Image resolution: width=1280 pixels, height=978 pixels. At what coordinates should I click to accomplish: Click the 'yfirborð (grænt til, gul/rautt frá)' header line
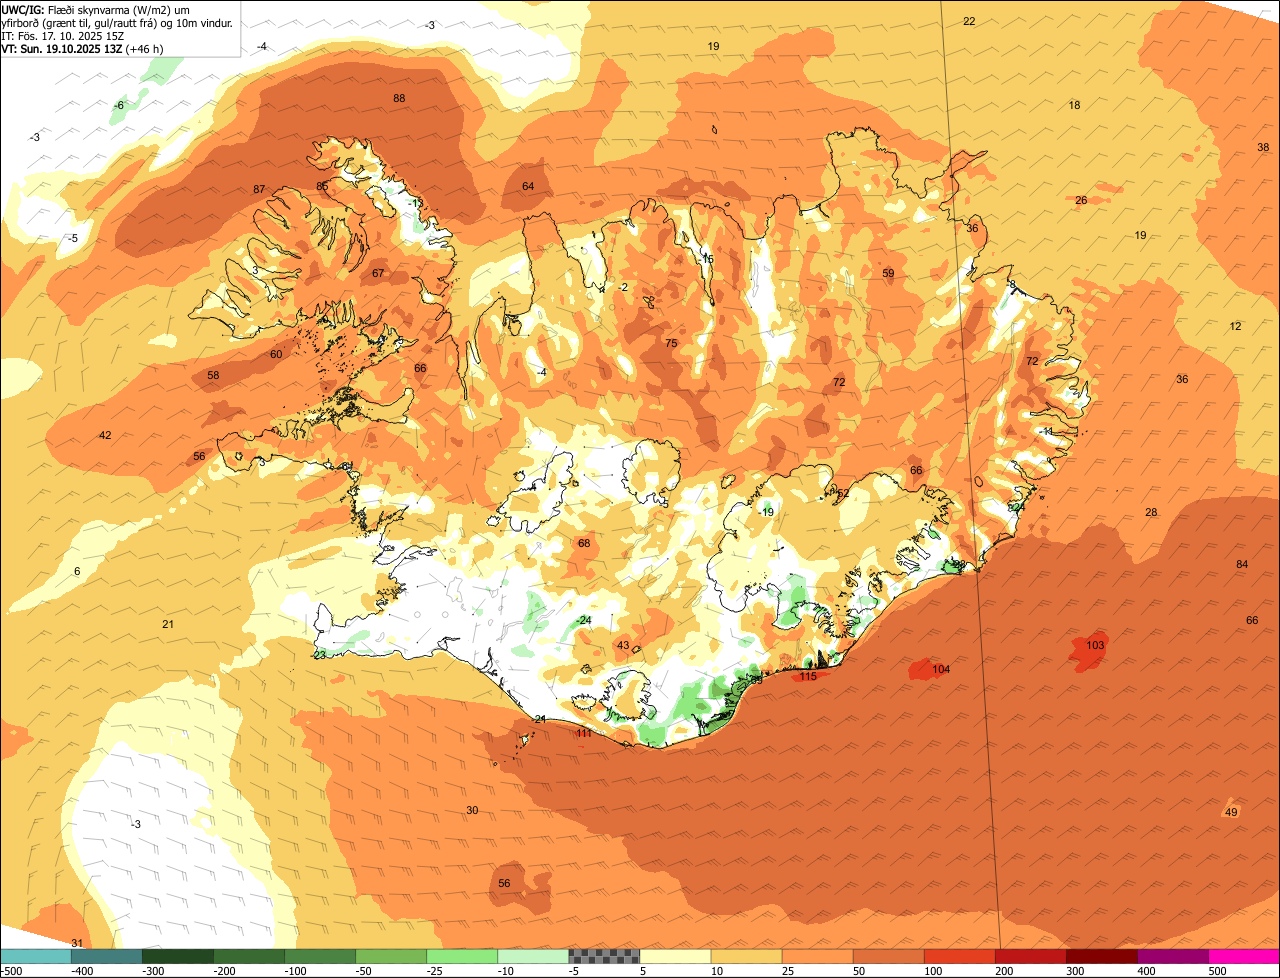coord(118,22)
